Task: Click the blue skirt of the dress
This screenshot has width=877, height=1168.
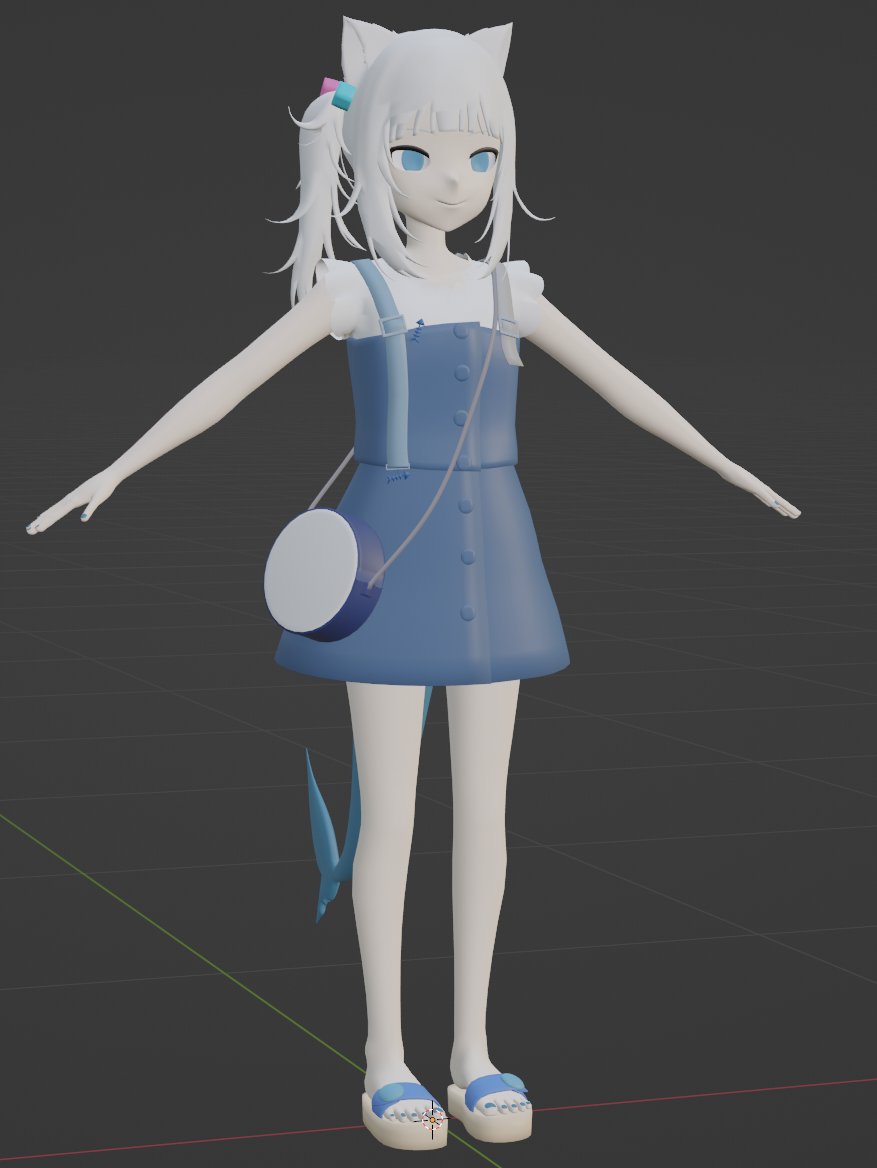Action: point(424,574)
